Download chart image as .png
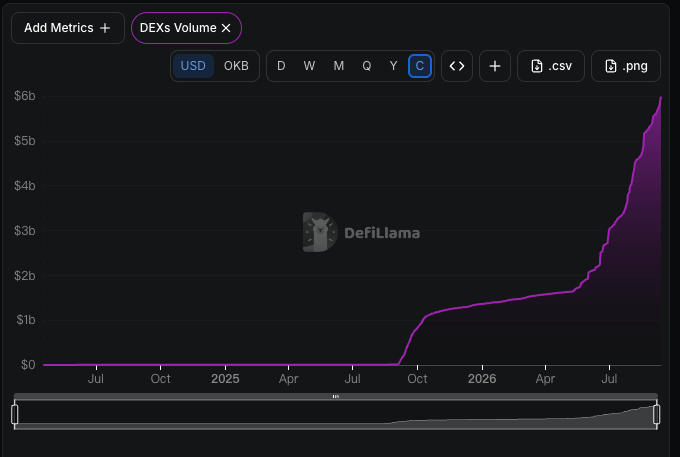This screenshot has height=457, width=680. click(626, 66)
